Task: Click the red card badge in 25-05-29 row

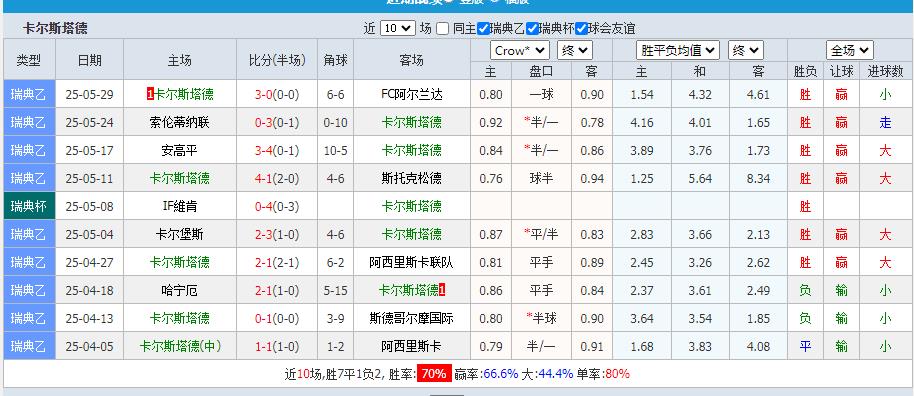Action: pyautogui.click(x=150, y=94)
